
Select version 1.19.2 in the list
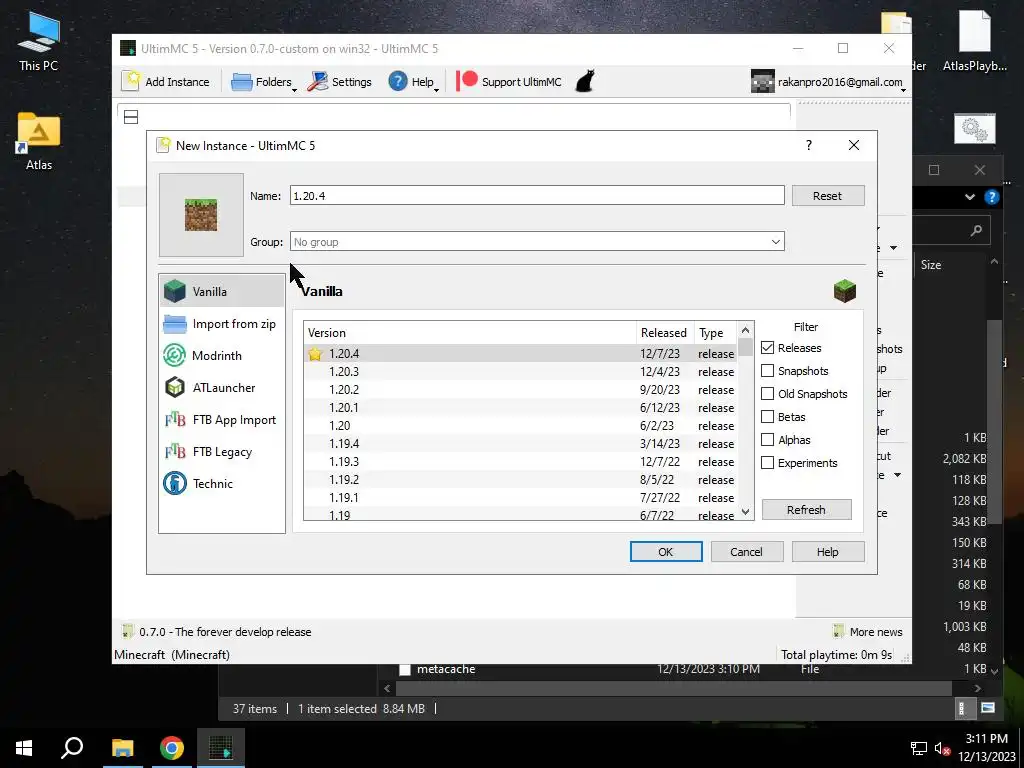[521, 479]
